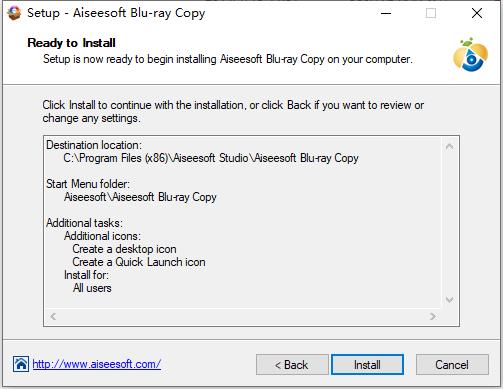Minimize the setup window

click(x=386, y=13)
